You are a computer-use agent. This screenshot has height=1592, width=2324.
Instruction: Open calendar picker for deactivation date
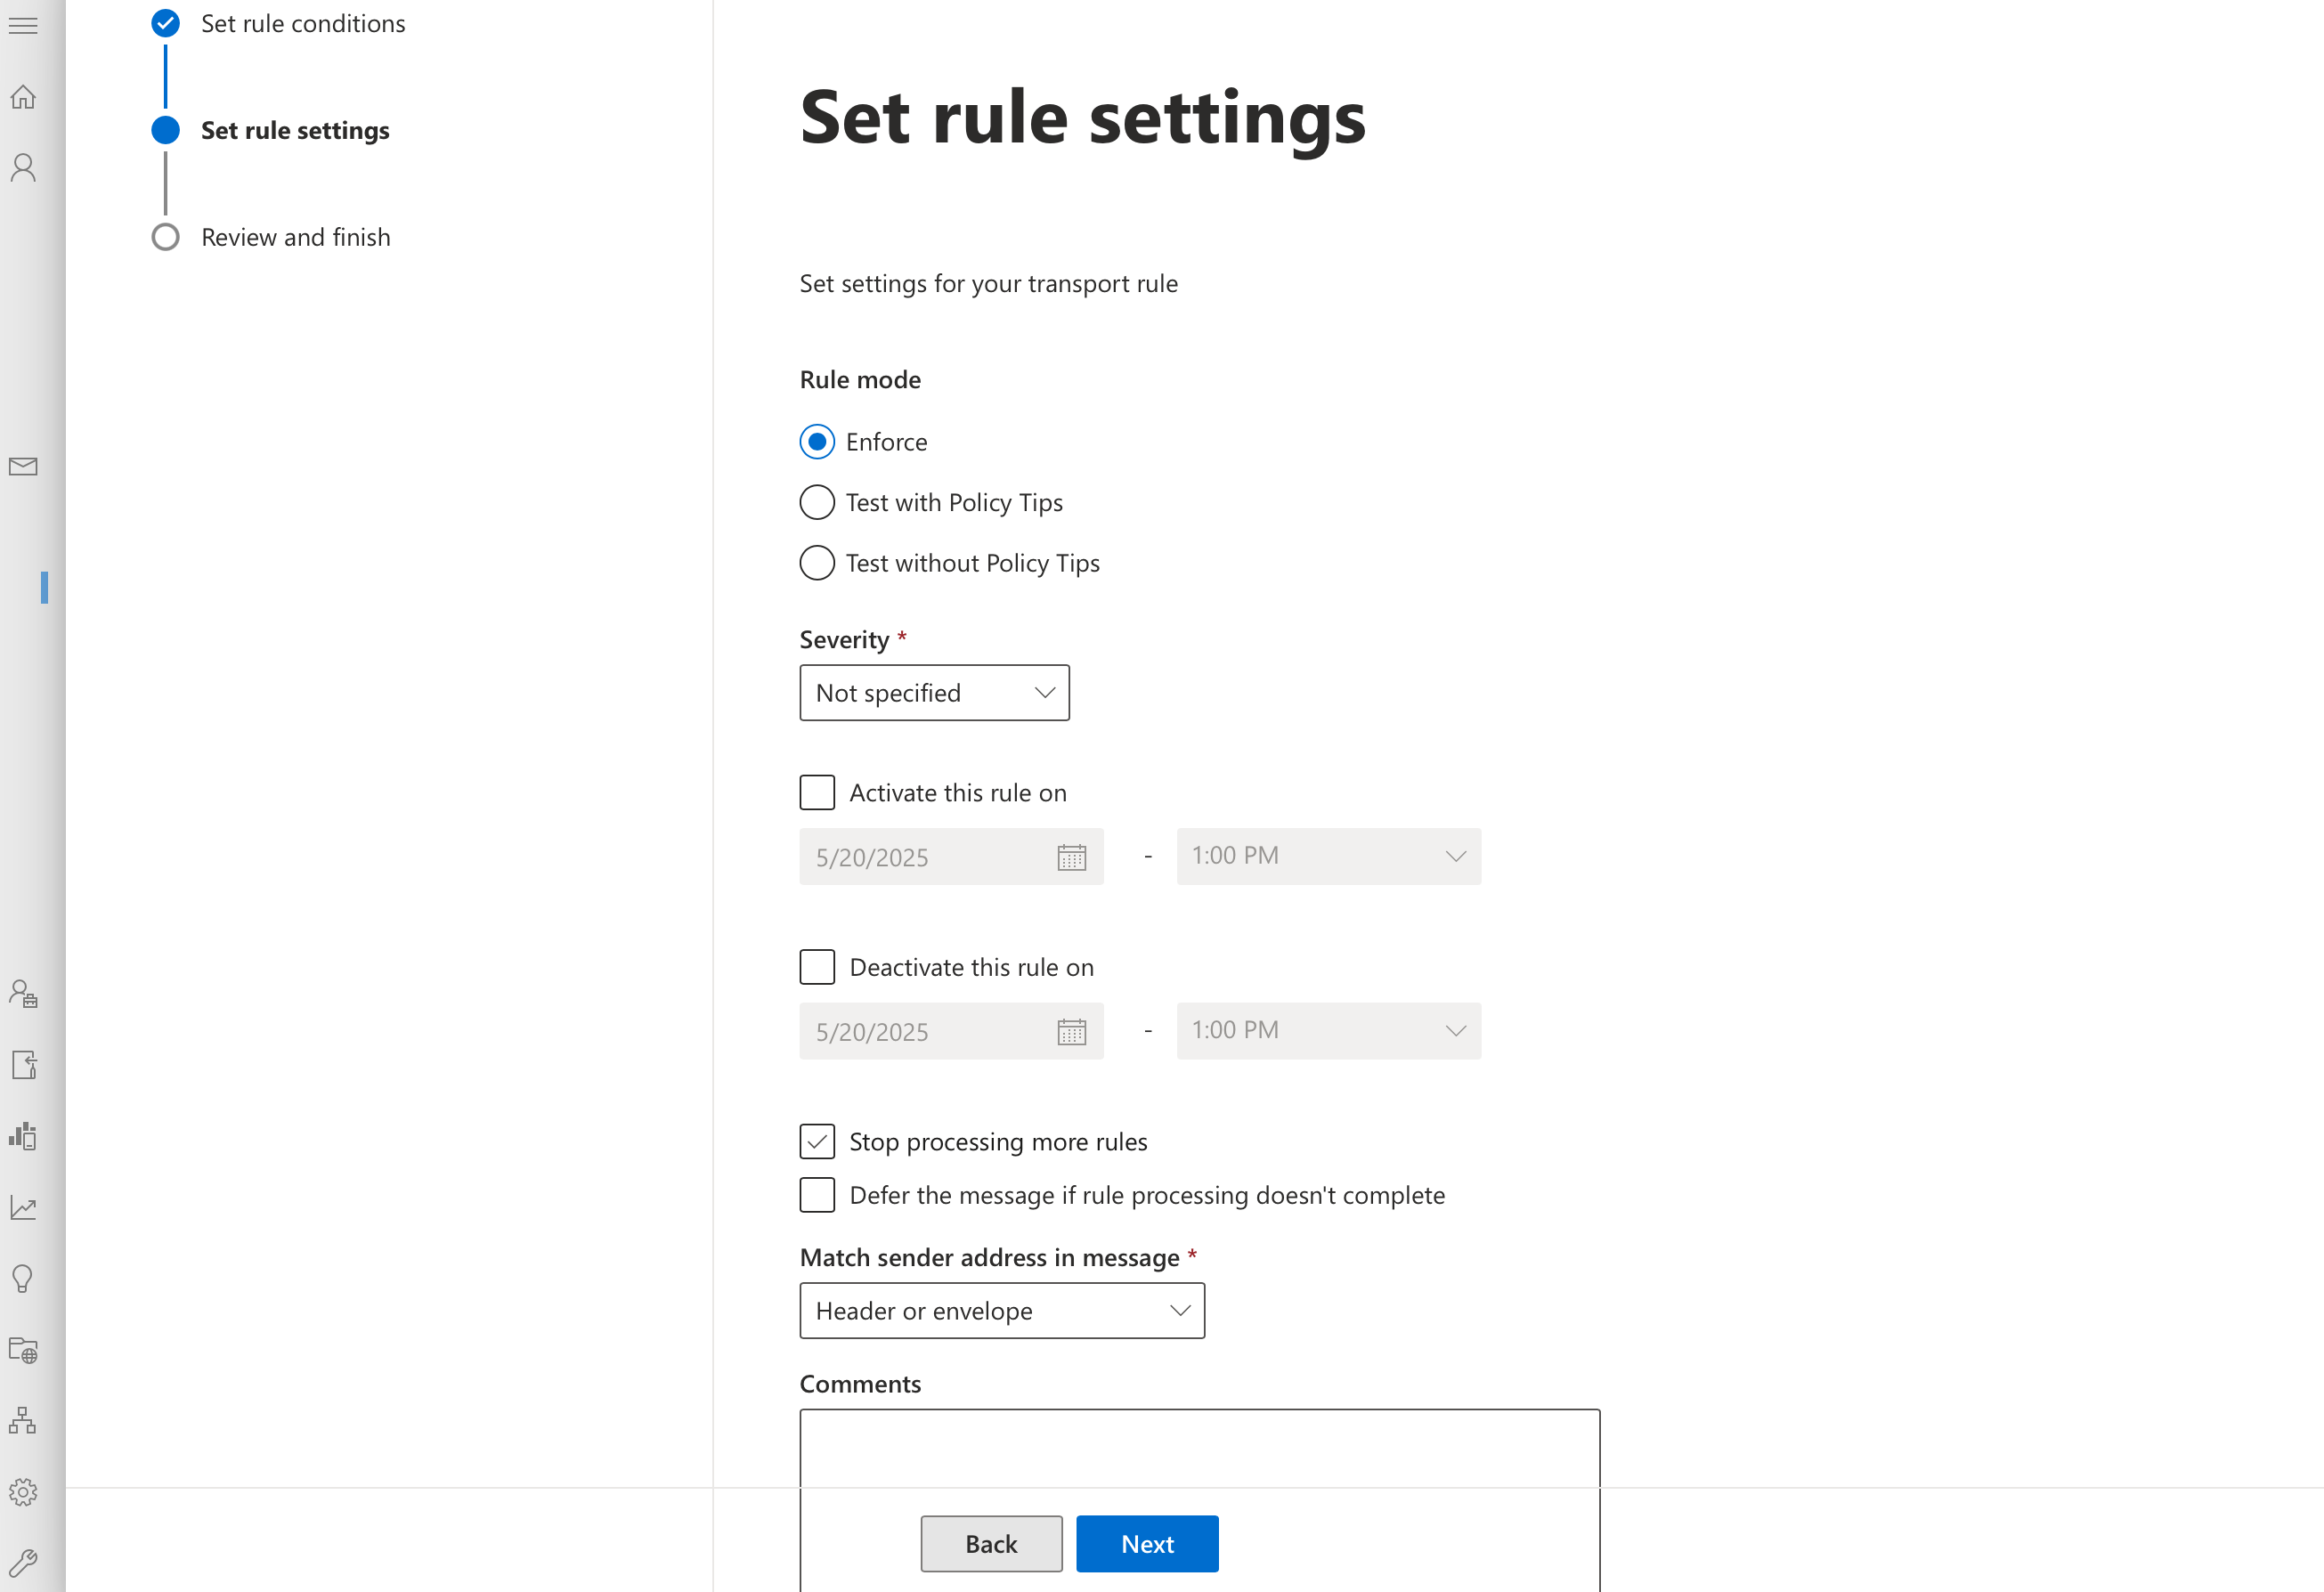click(x=1071, y=1031)
